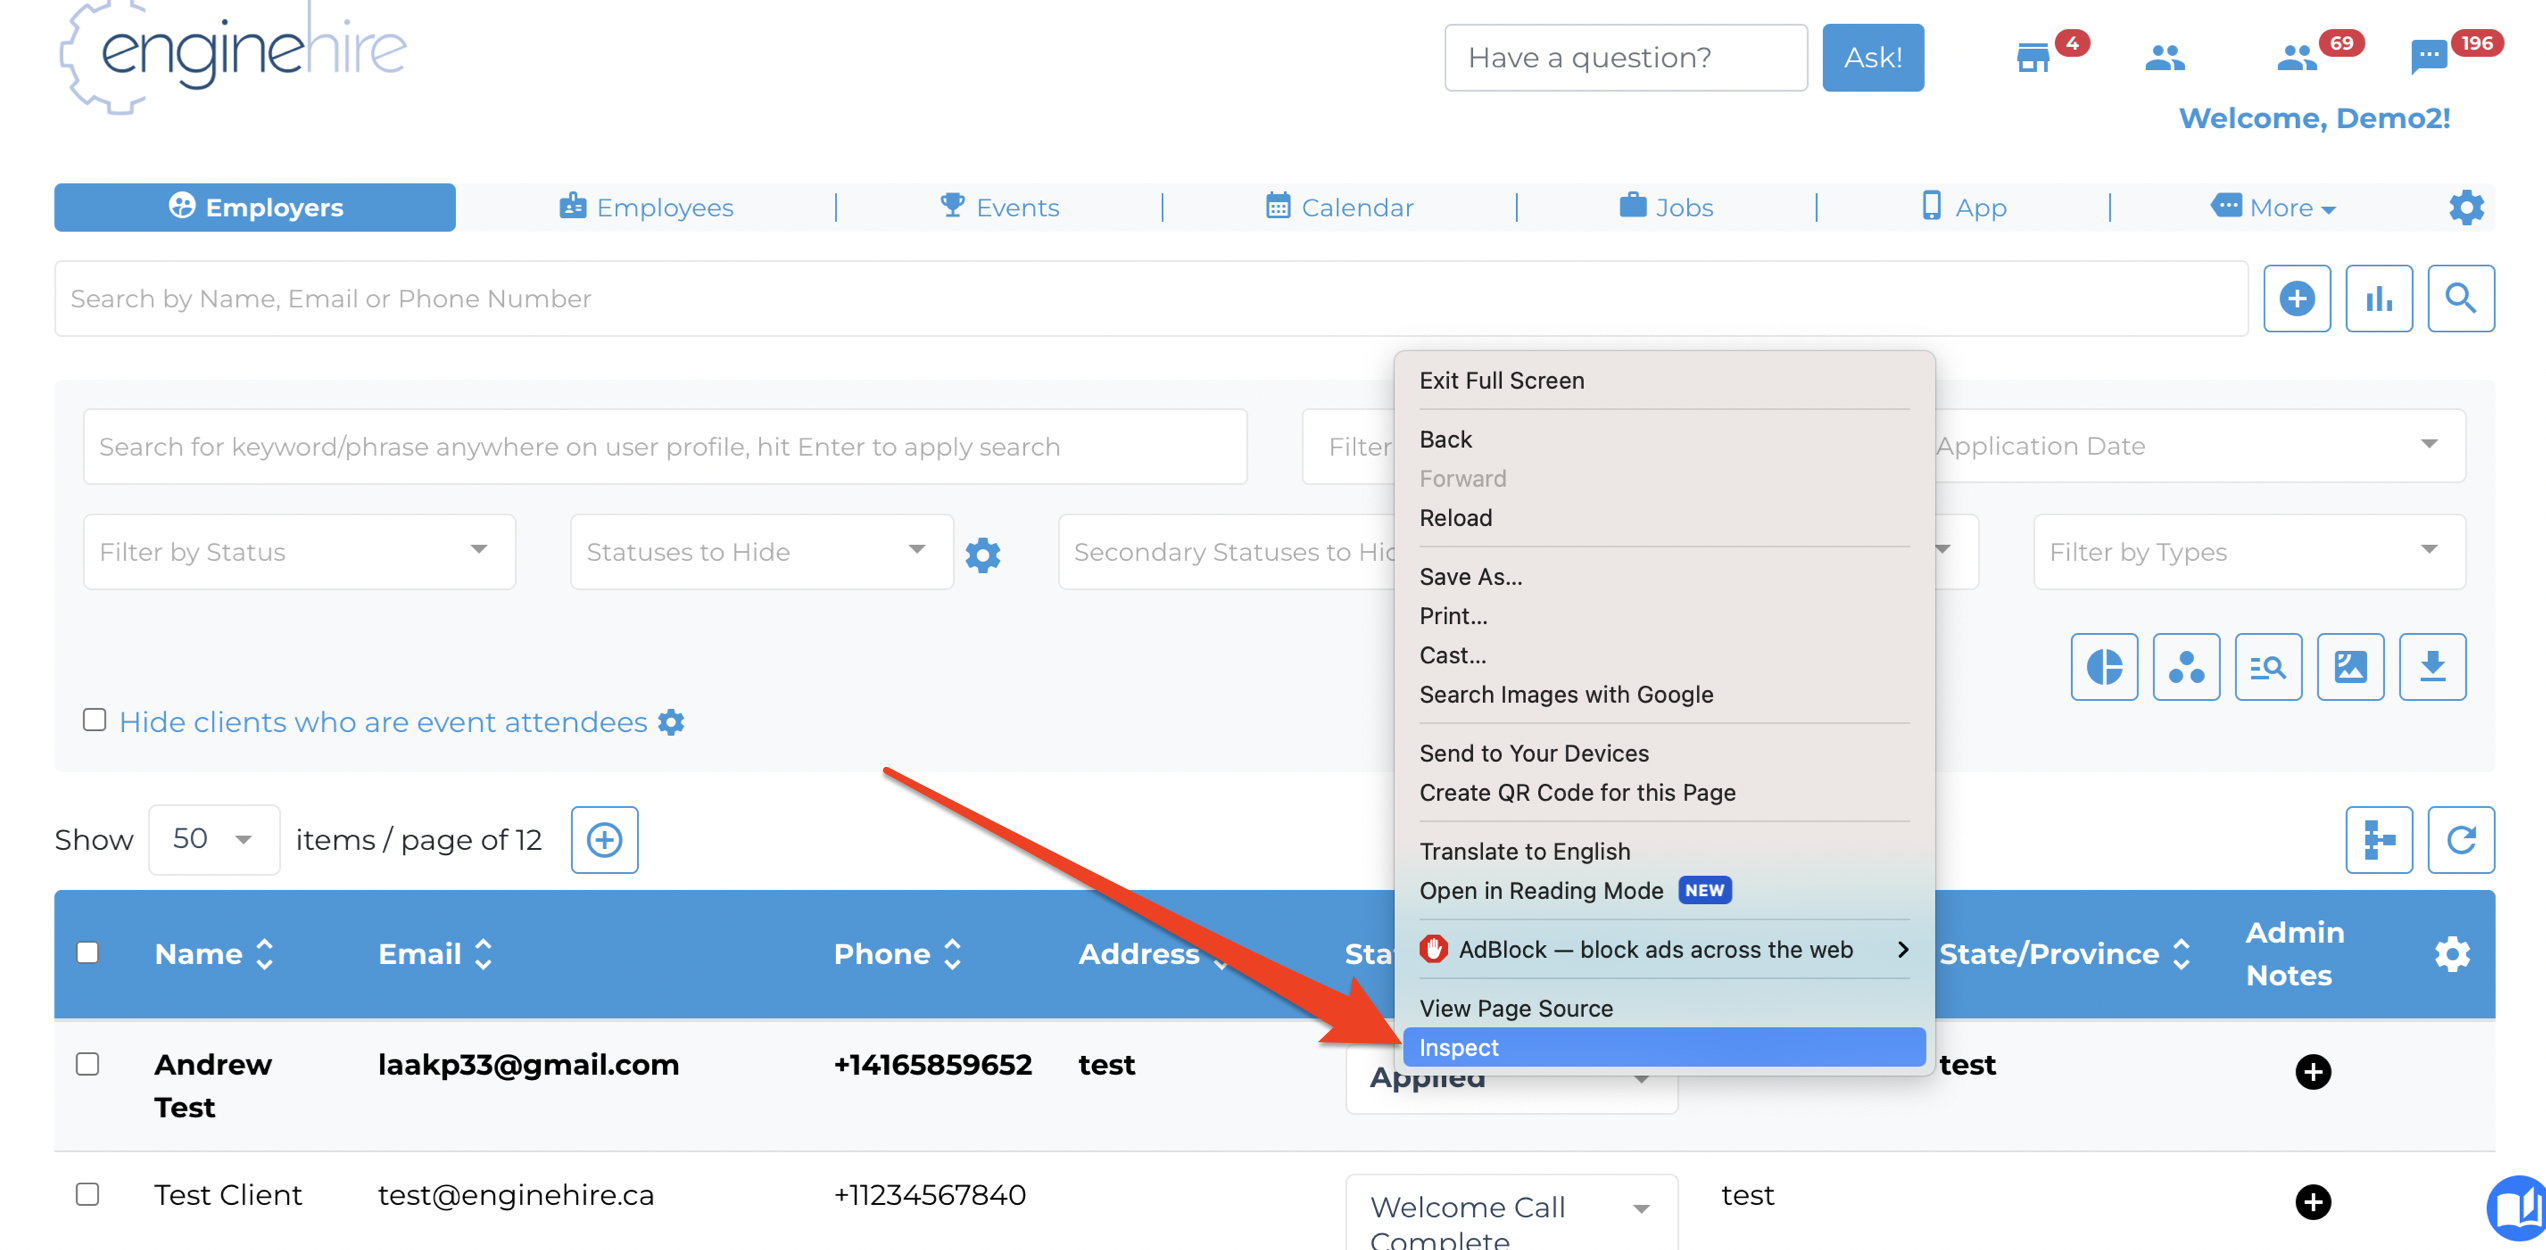Open the chat messages icon with 196 badge

2428,57
